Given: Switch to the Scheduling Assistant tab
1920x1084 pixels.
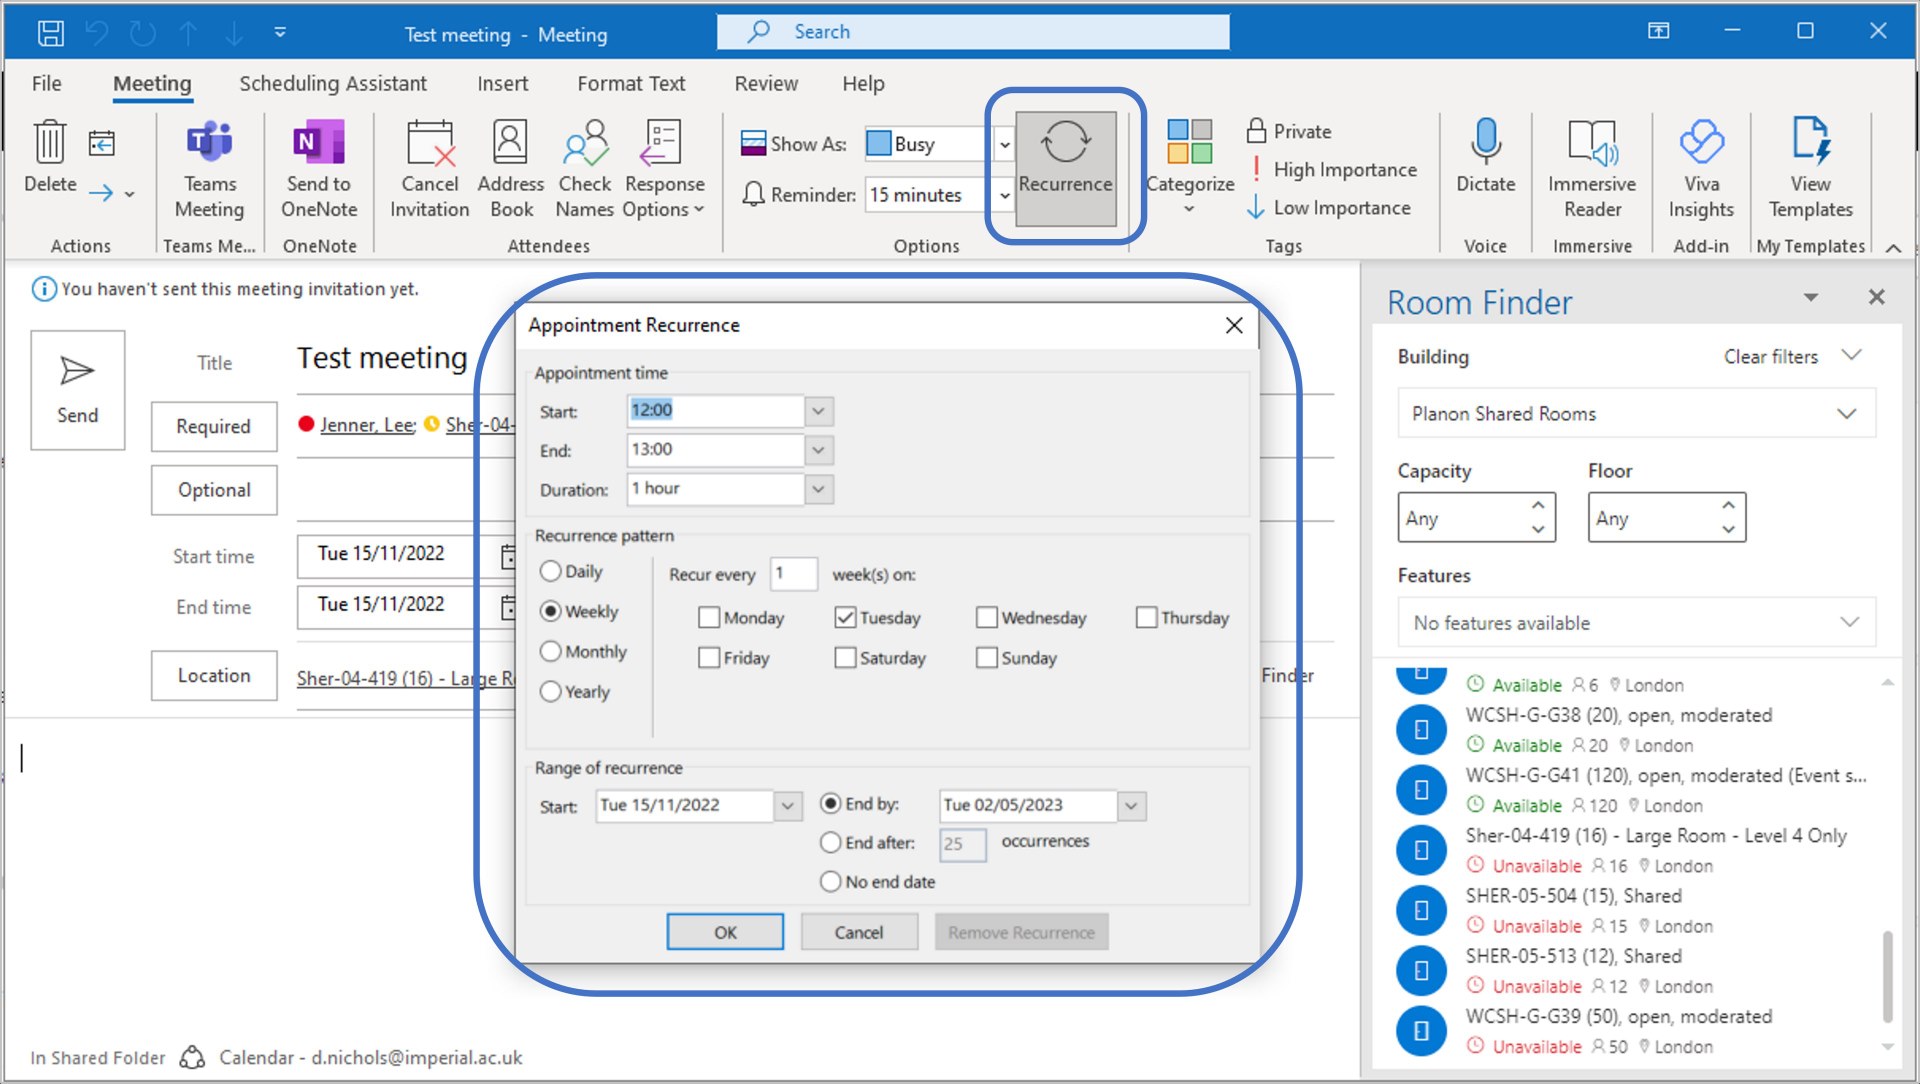Looking at the screenshot, I should 332,84.
